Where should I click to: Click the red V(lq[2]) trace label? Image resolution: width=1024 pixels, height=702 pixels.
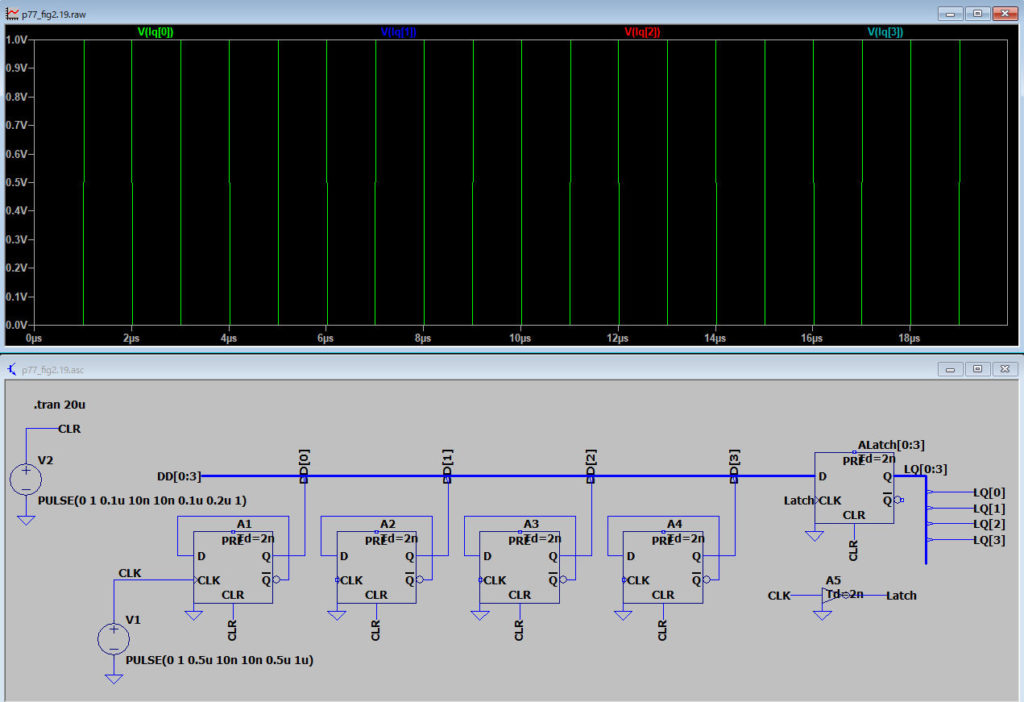642,32
